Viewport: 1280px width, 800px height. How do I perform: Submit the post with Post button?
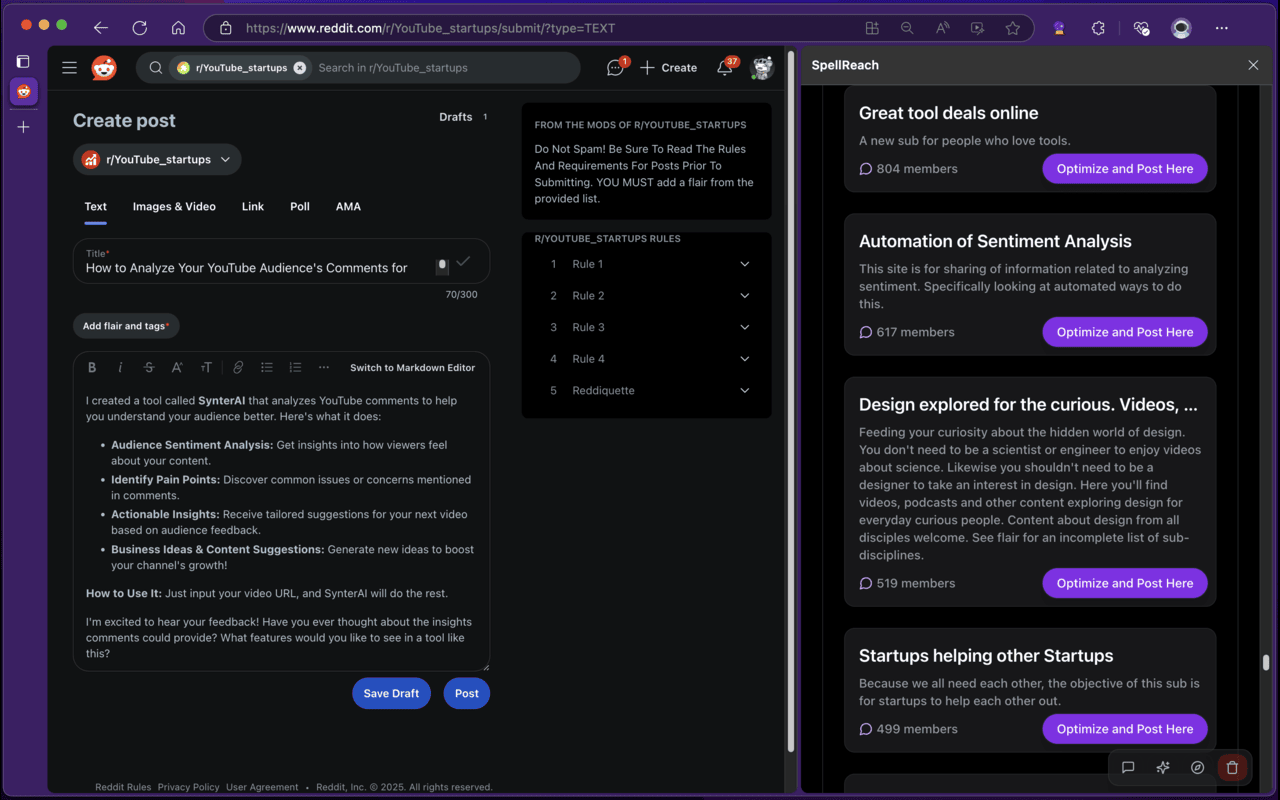[467, 693]
